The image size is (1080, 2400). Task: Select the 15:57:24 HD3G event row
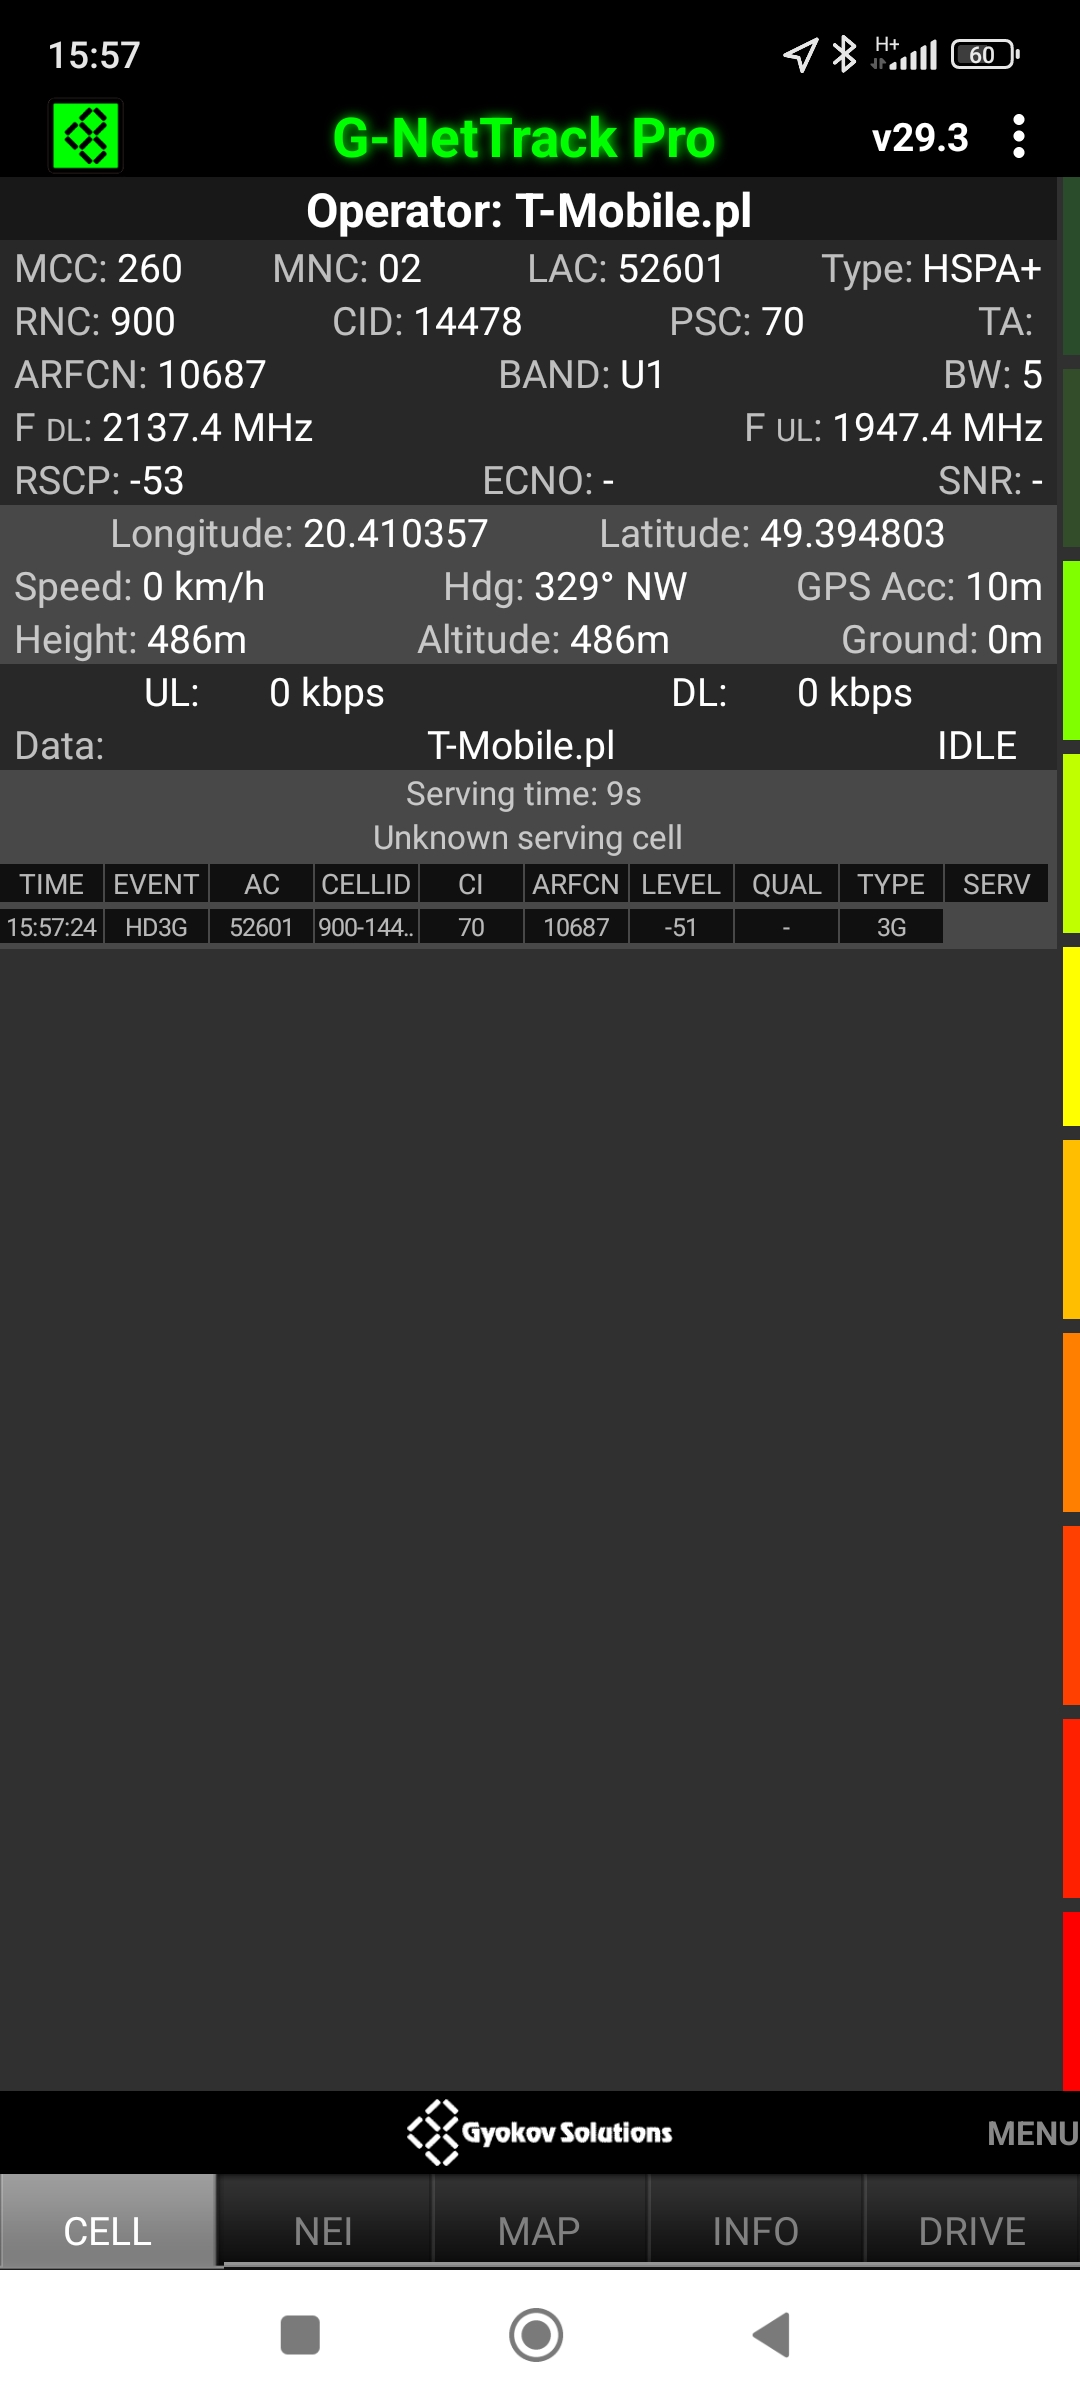pos(470,927)
